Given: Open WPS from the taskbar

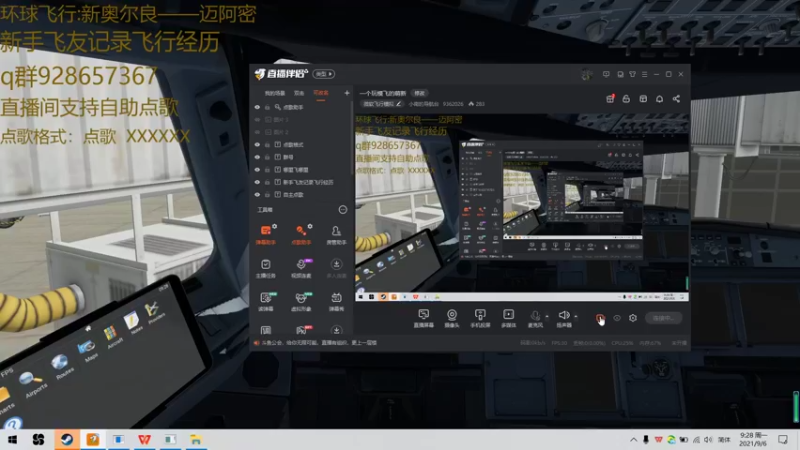Looking at the screenshot, I should (144, 439).
